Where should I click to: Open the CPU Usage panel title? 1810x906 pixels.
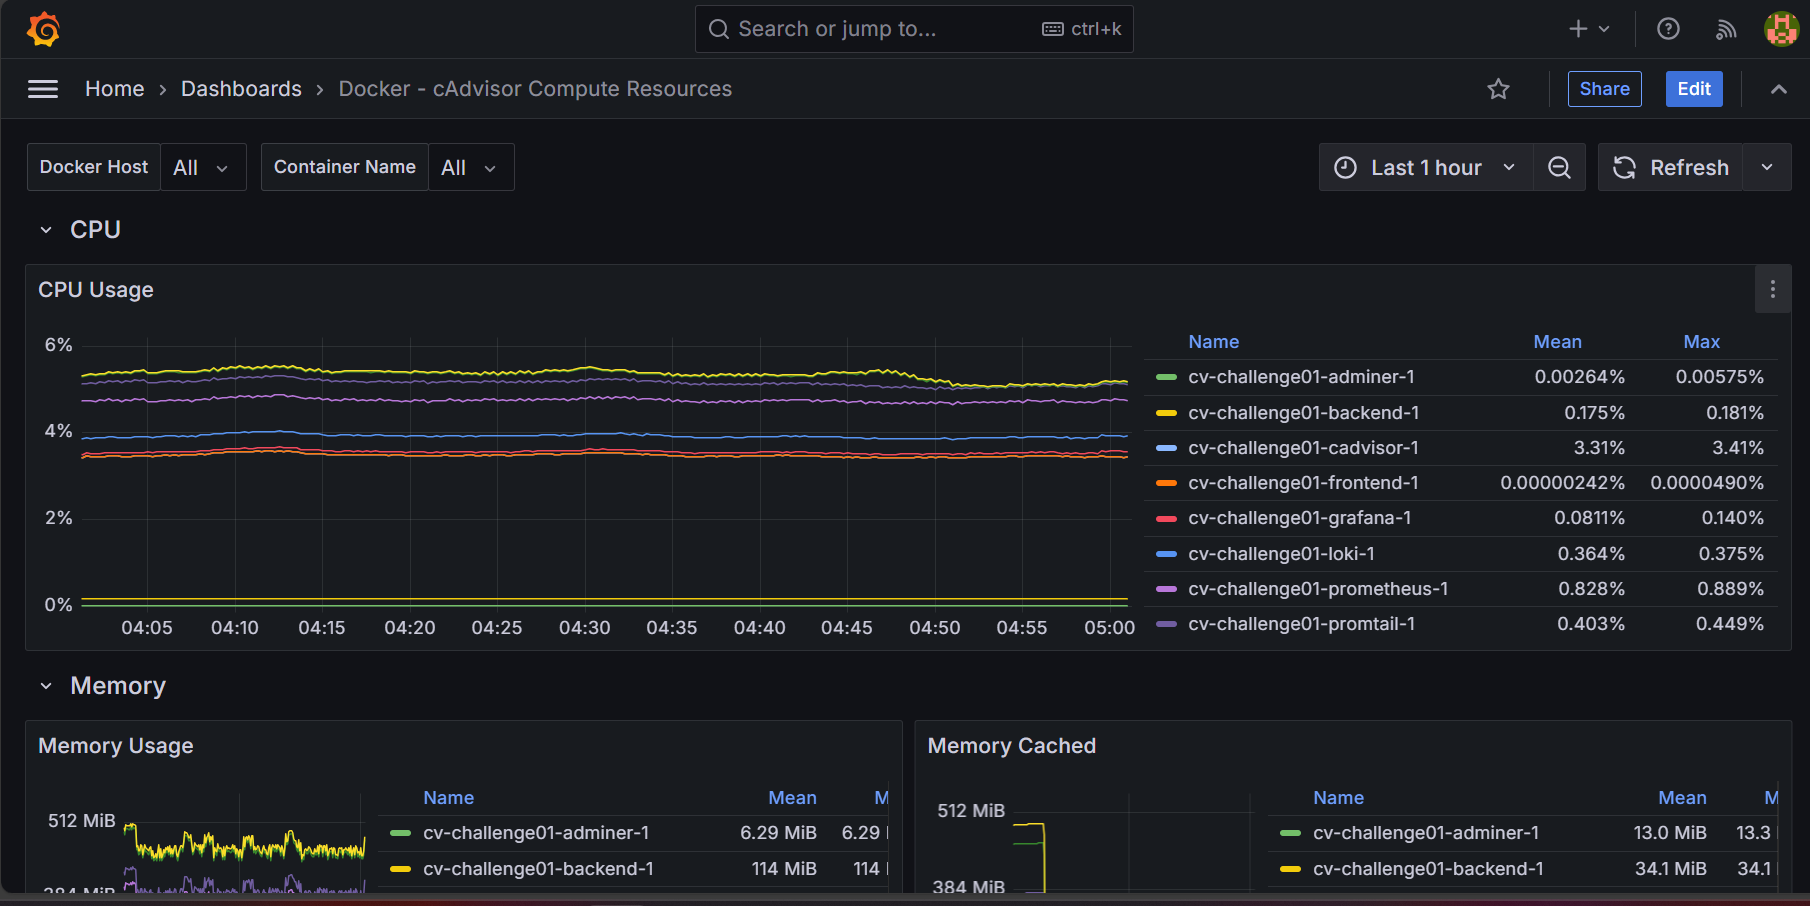pos(96,290)
